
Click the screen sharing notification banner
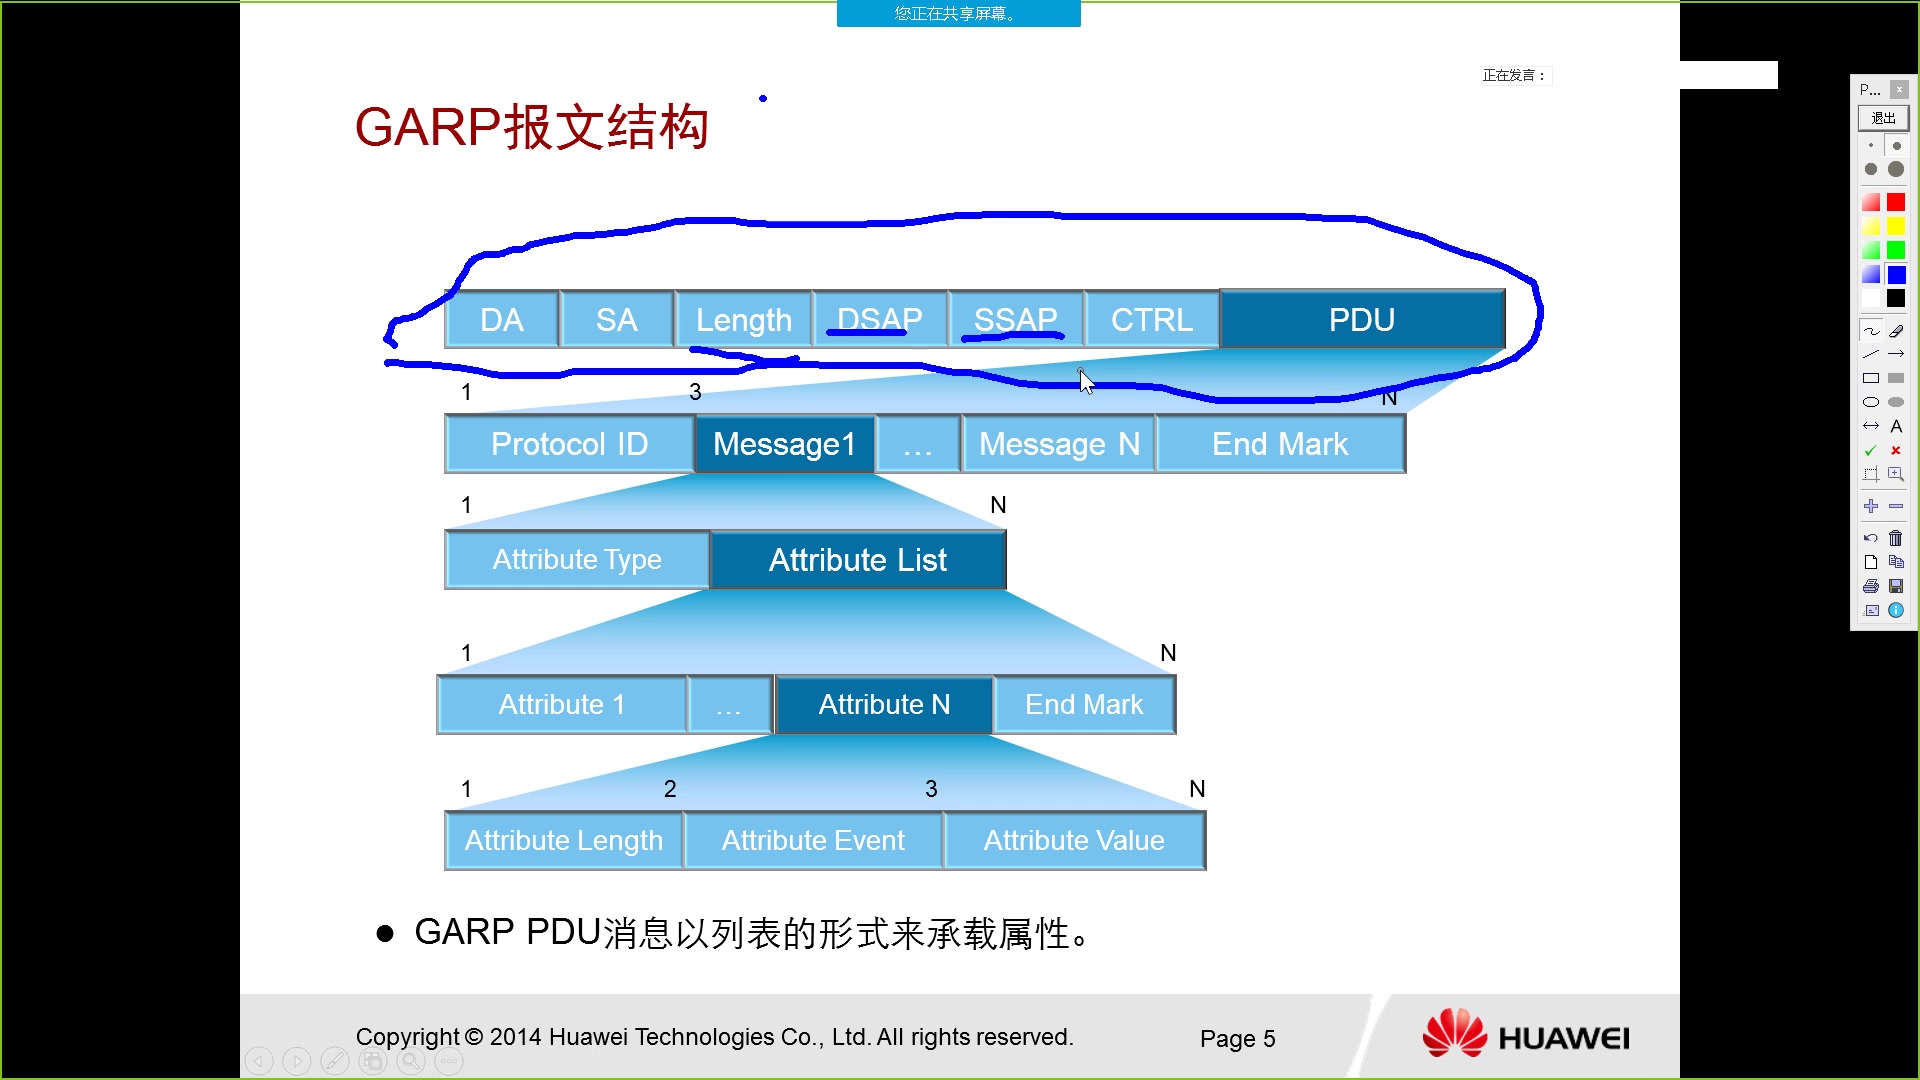pos(958,14)
